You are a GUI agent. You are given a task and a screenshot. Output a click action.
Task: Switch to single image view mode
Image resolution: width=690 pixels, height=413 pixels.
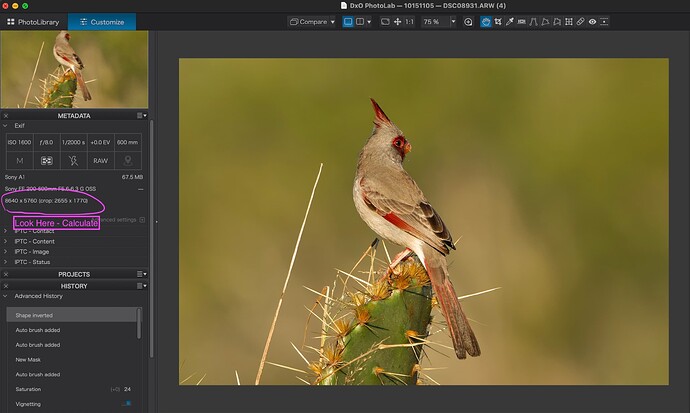click(348, 21)
